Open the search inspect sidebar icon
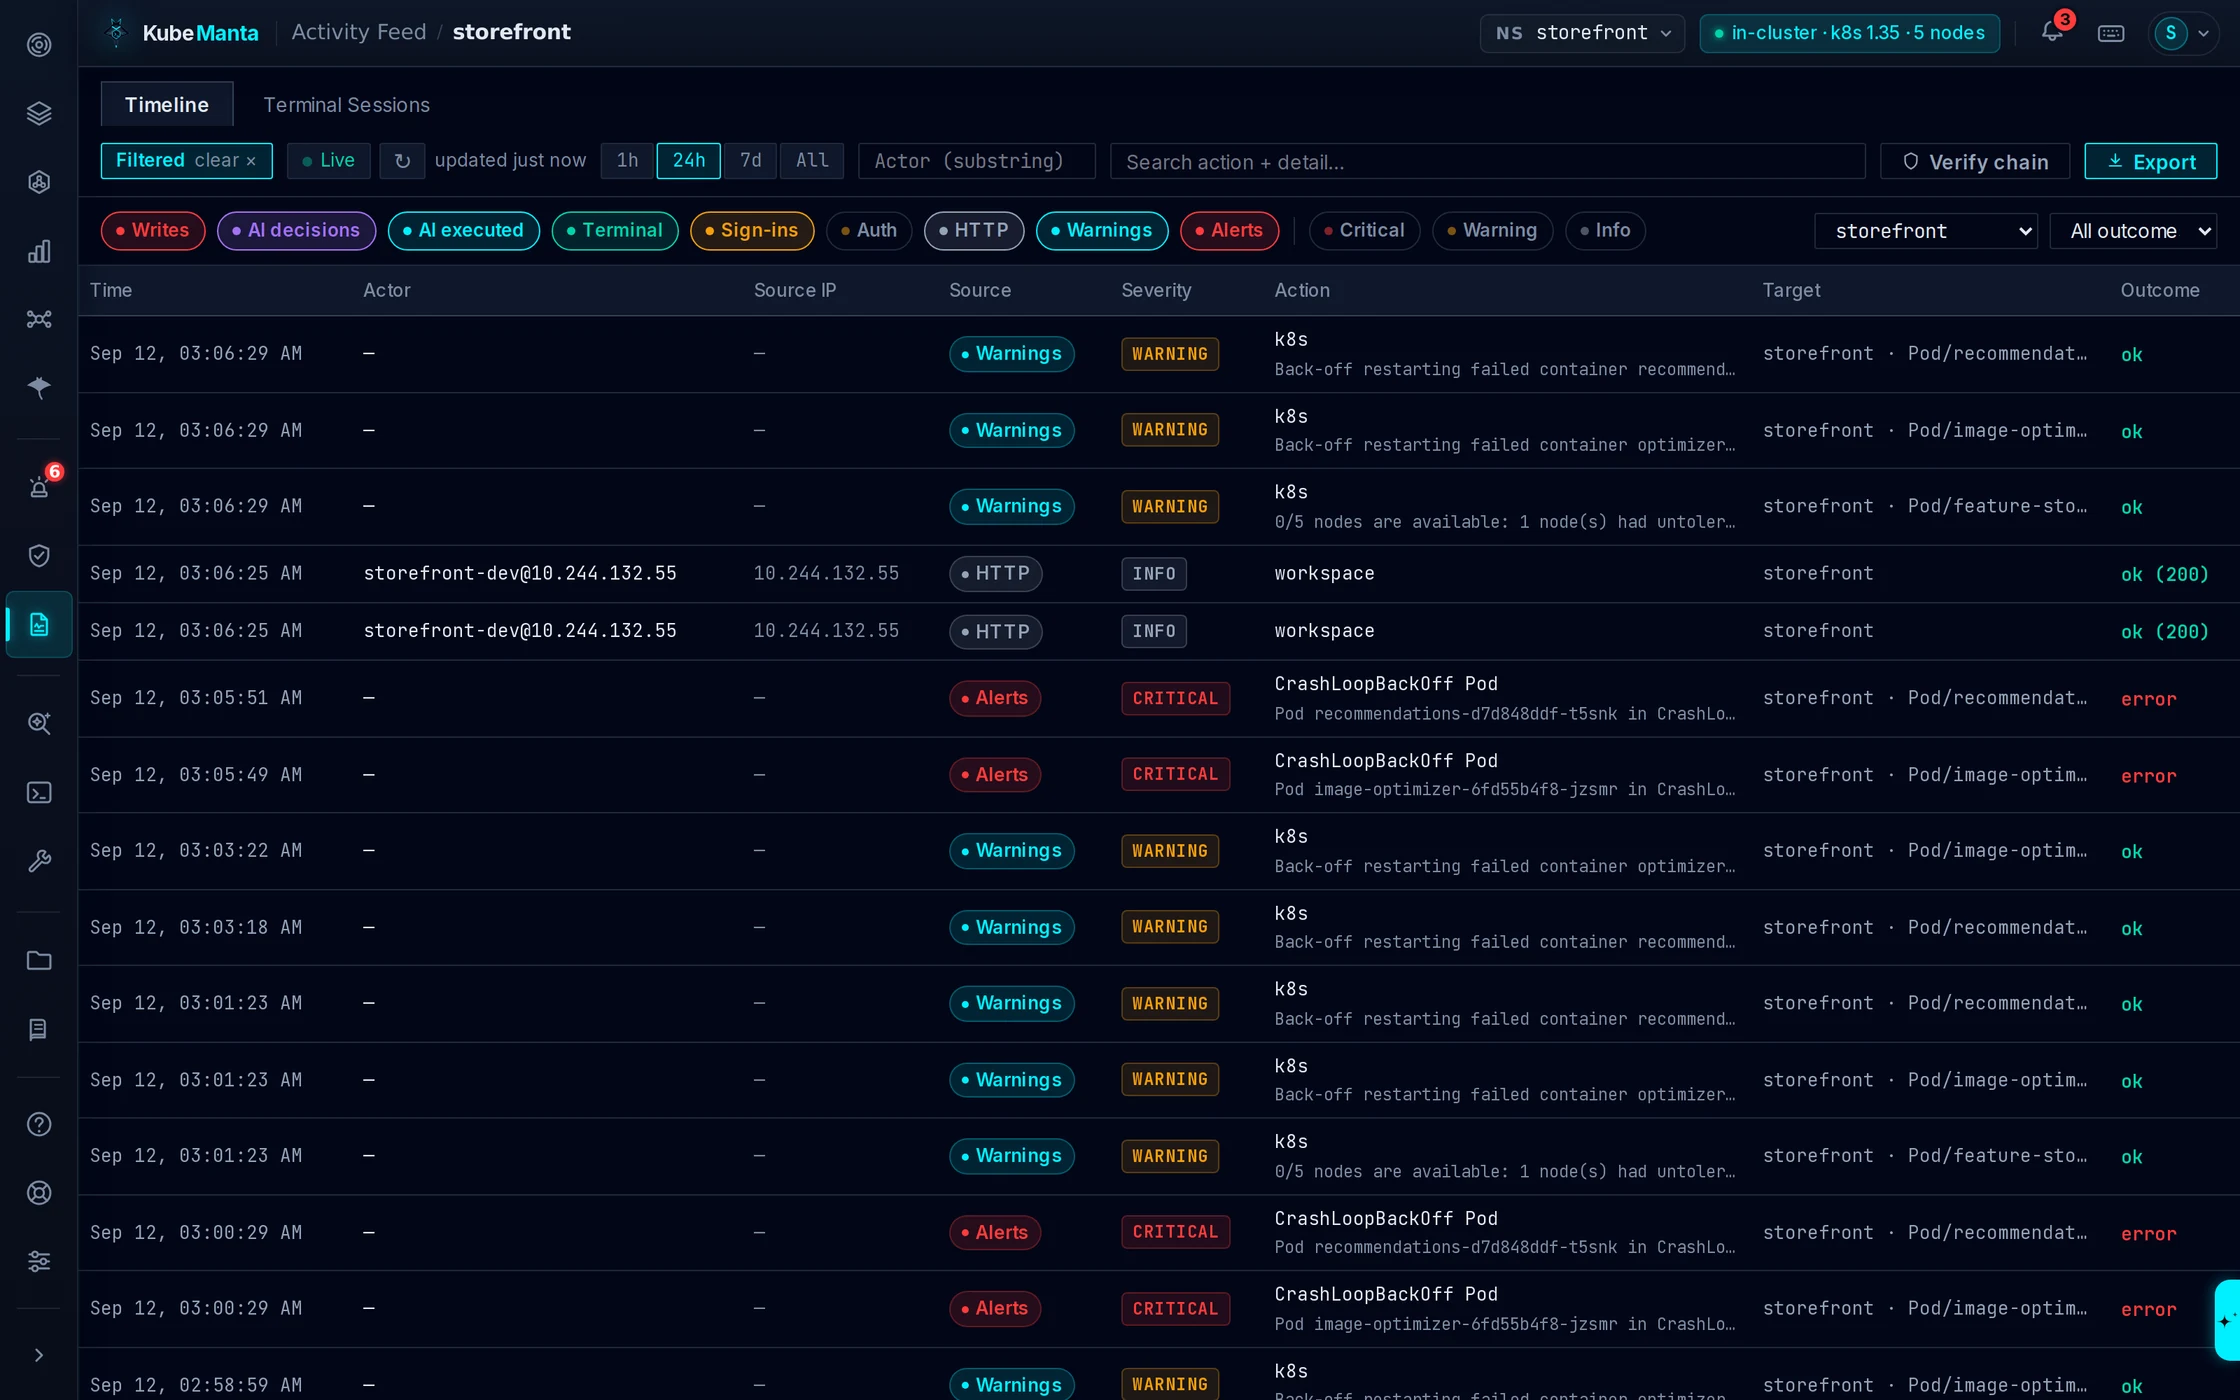This screenshot has width=2240, height=1400. (39, 723)
